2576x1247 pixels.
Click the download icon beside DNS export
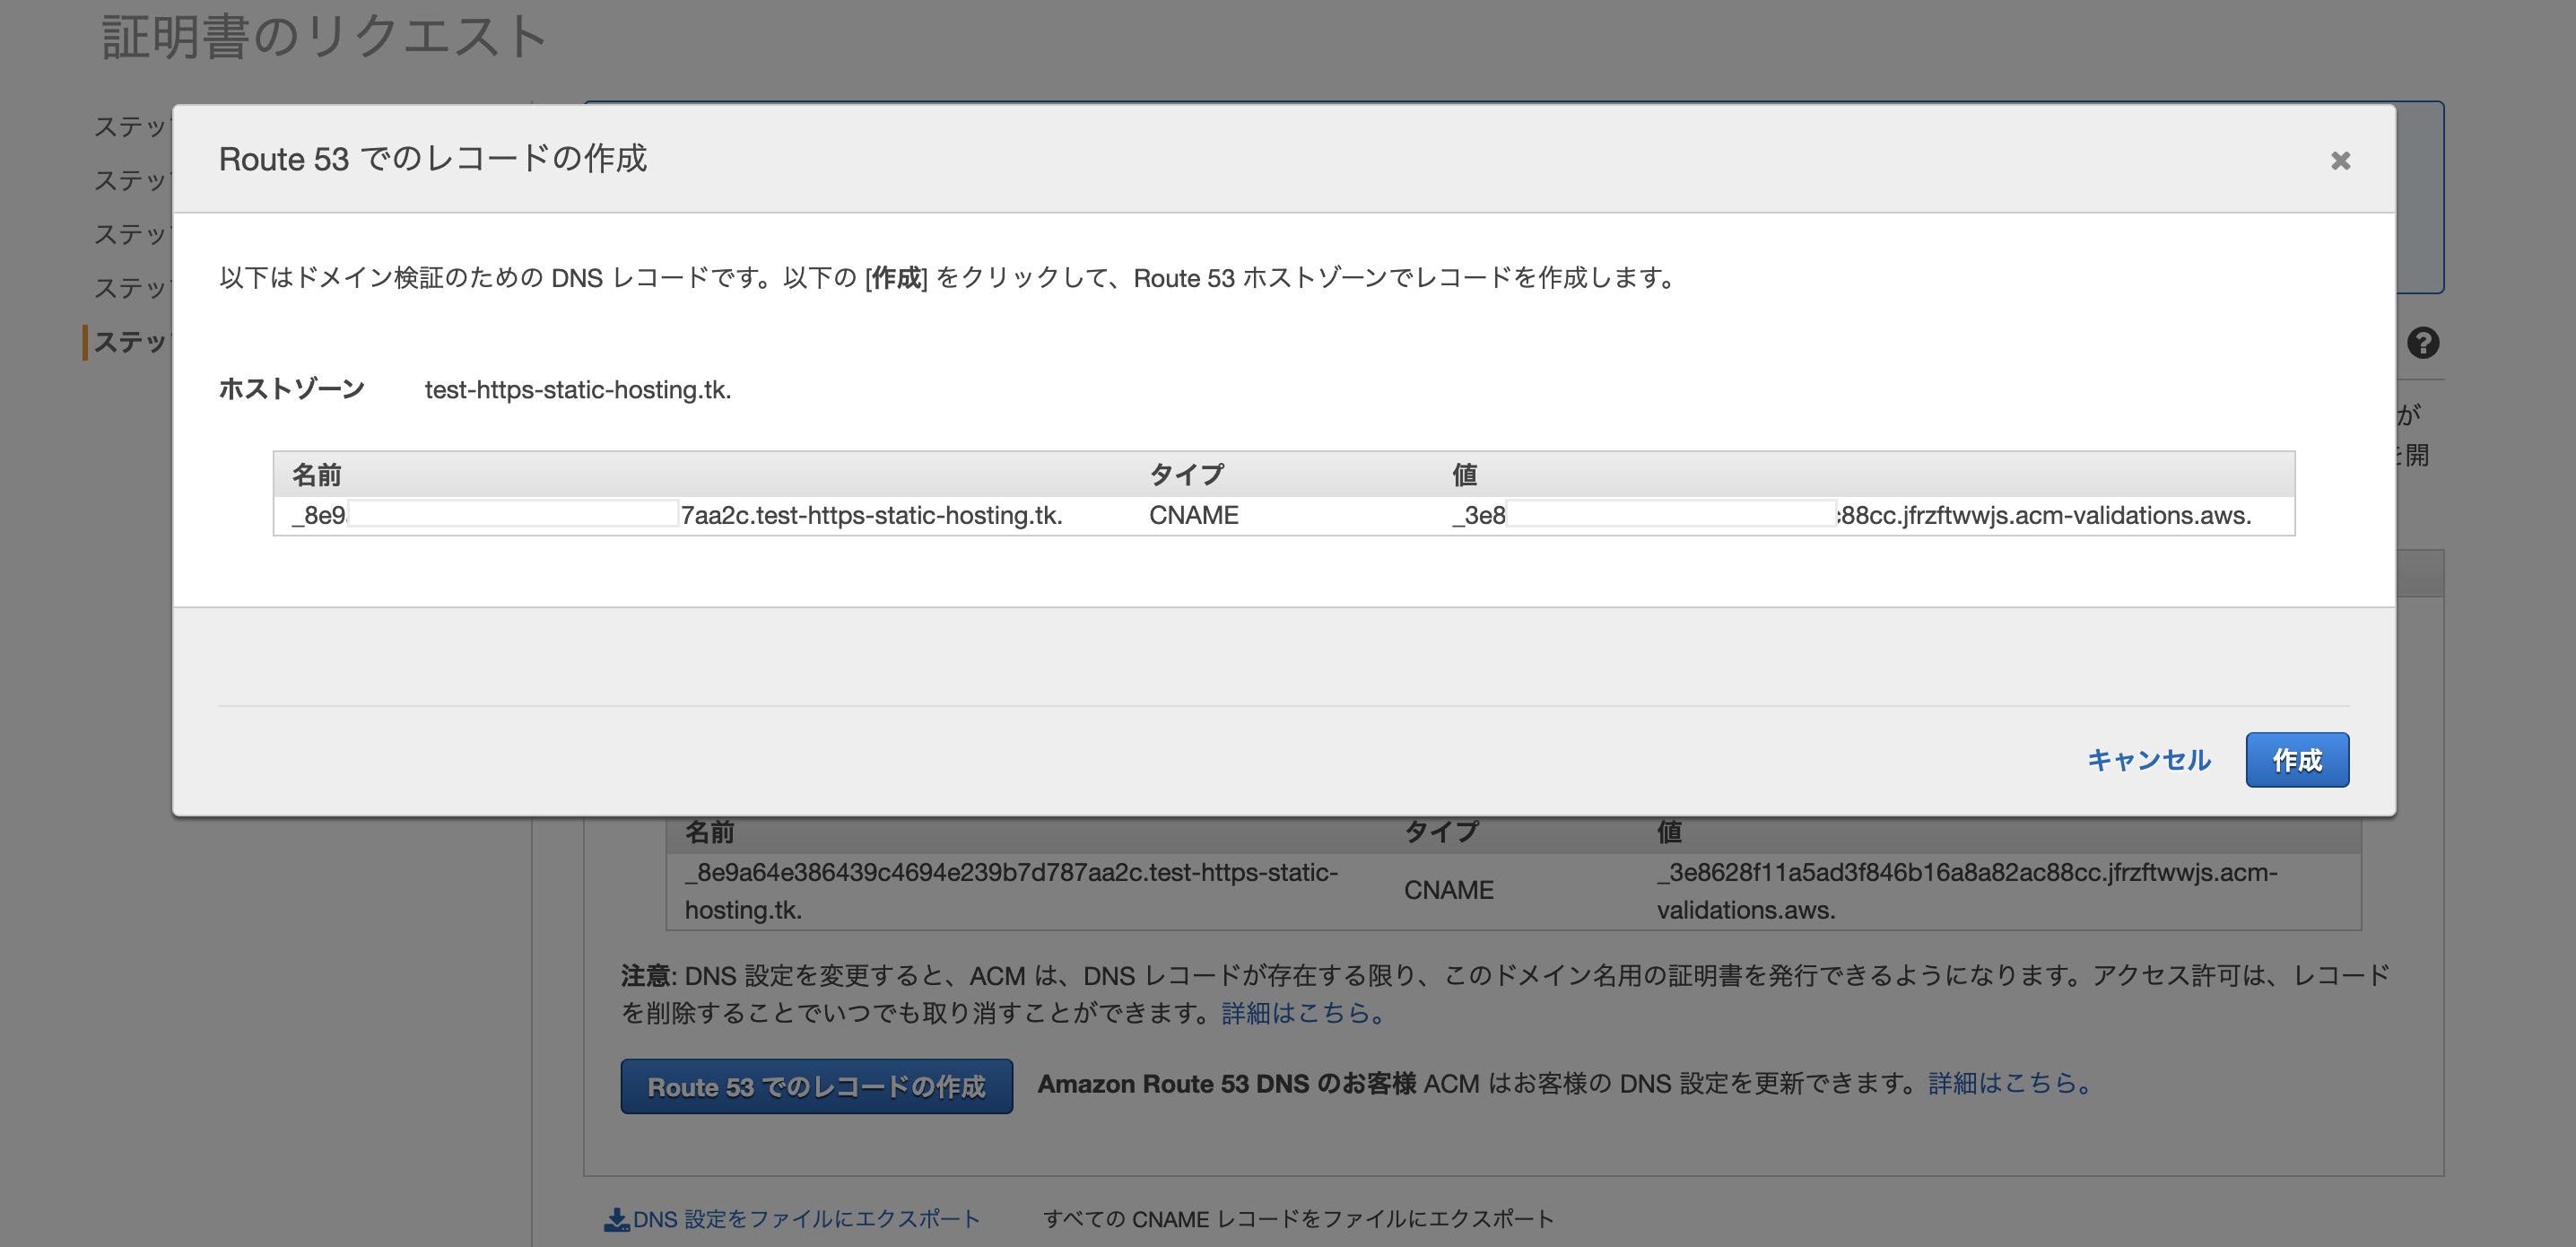point(616,1219)
